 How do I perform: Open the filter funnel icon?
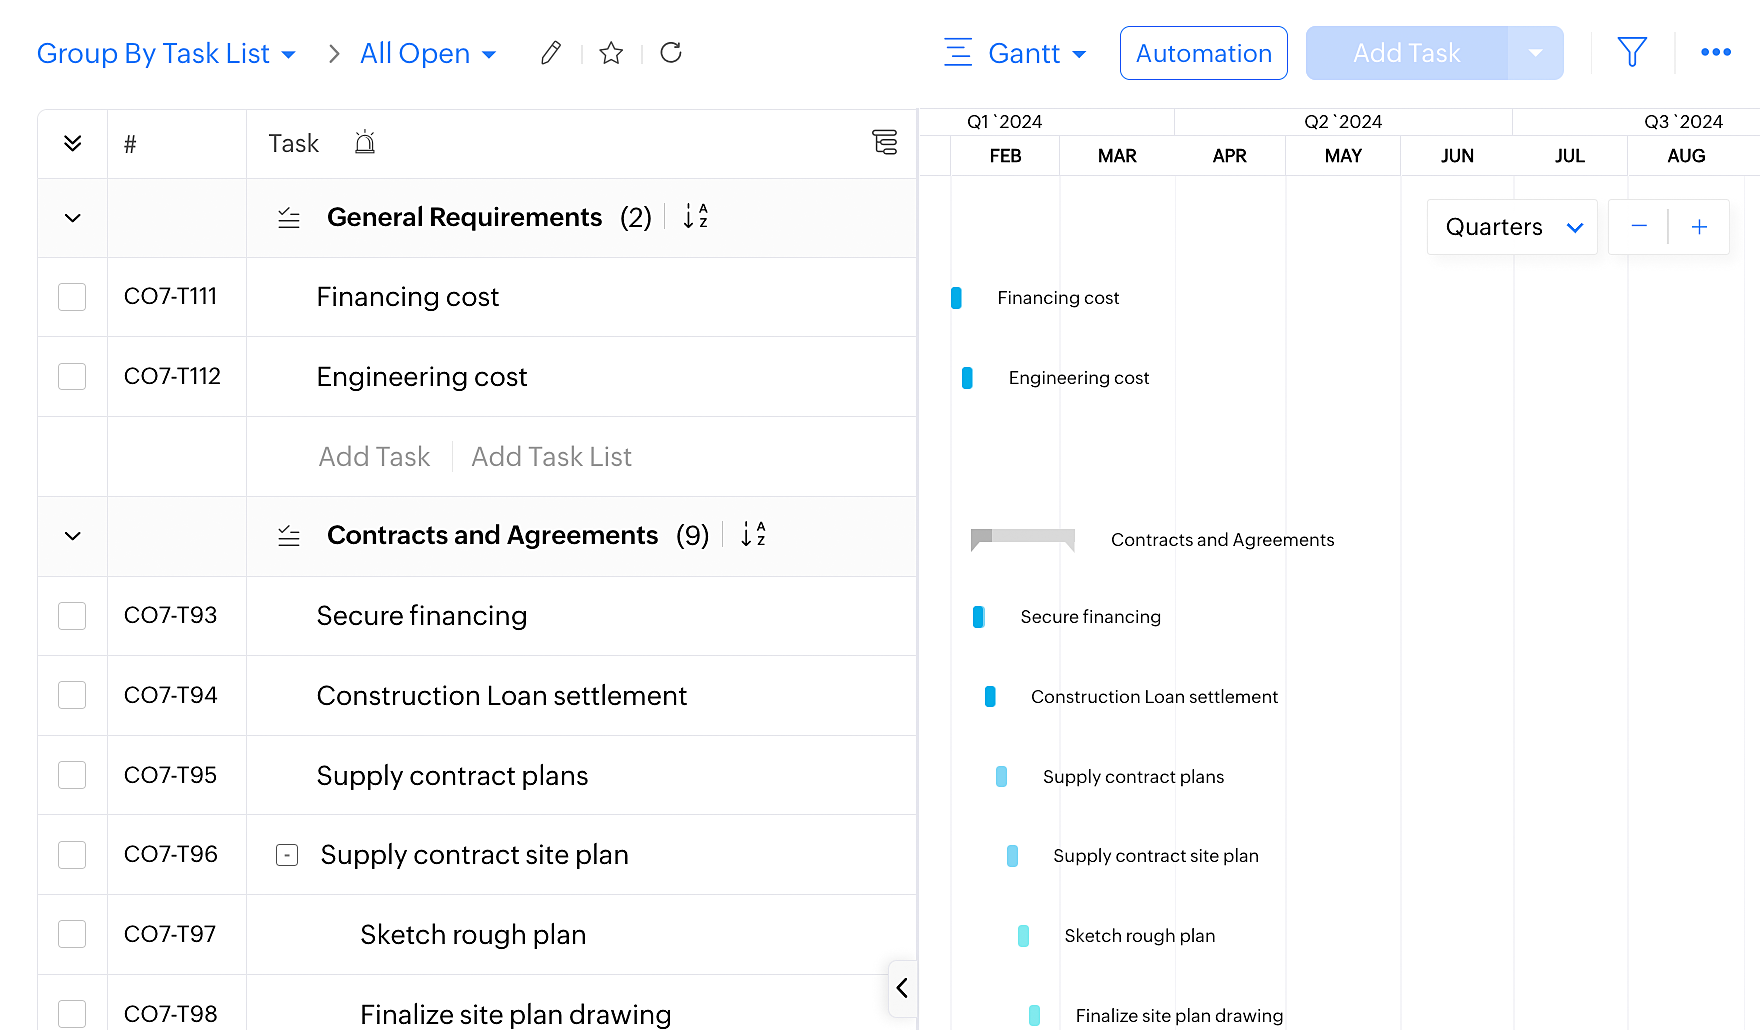coord(1632,52)
